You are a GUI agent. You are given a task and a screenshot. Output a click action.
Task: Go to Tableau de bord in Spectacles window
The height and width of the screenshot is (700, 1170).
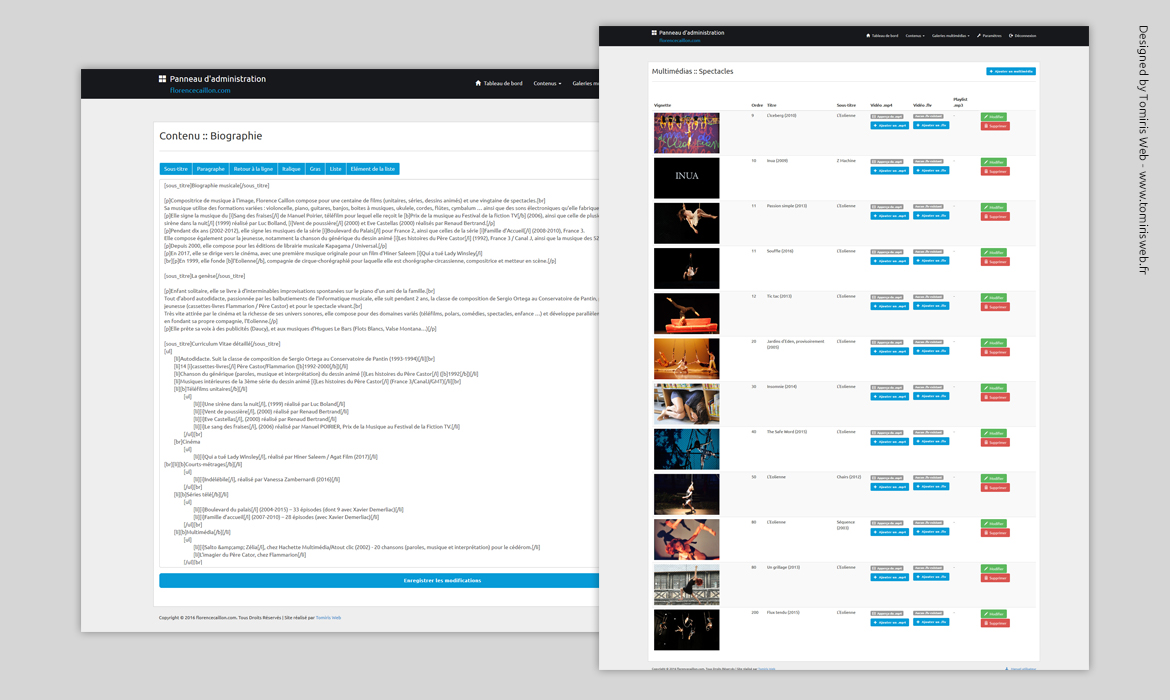(882, 36)
